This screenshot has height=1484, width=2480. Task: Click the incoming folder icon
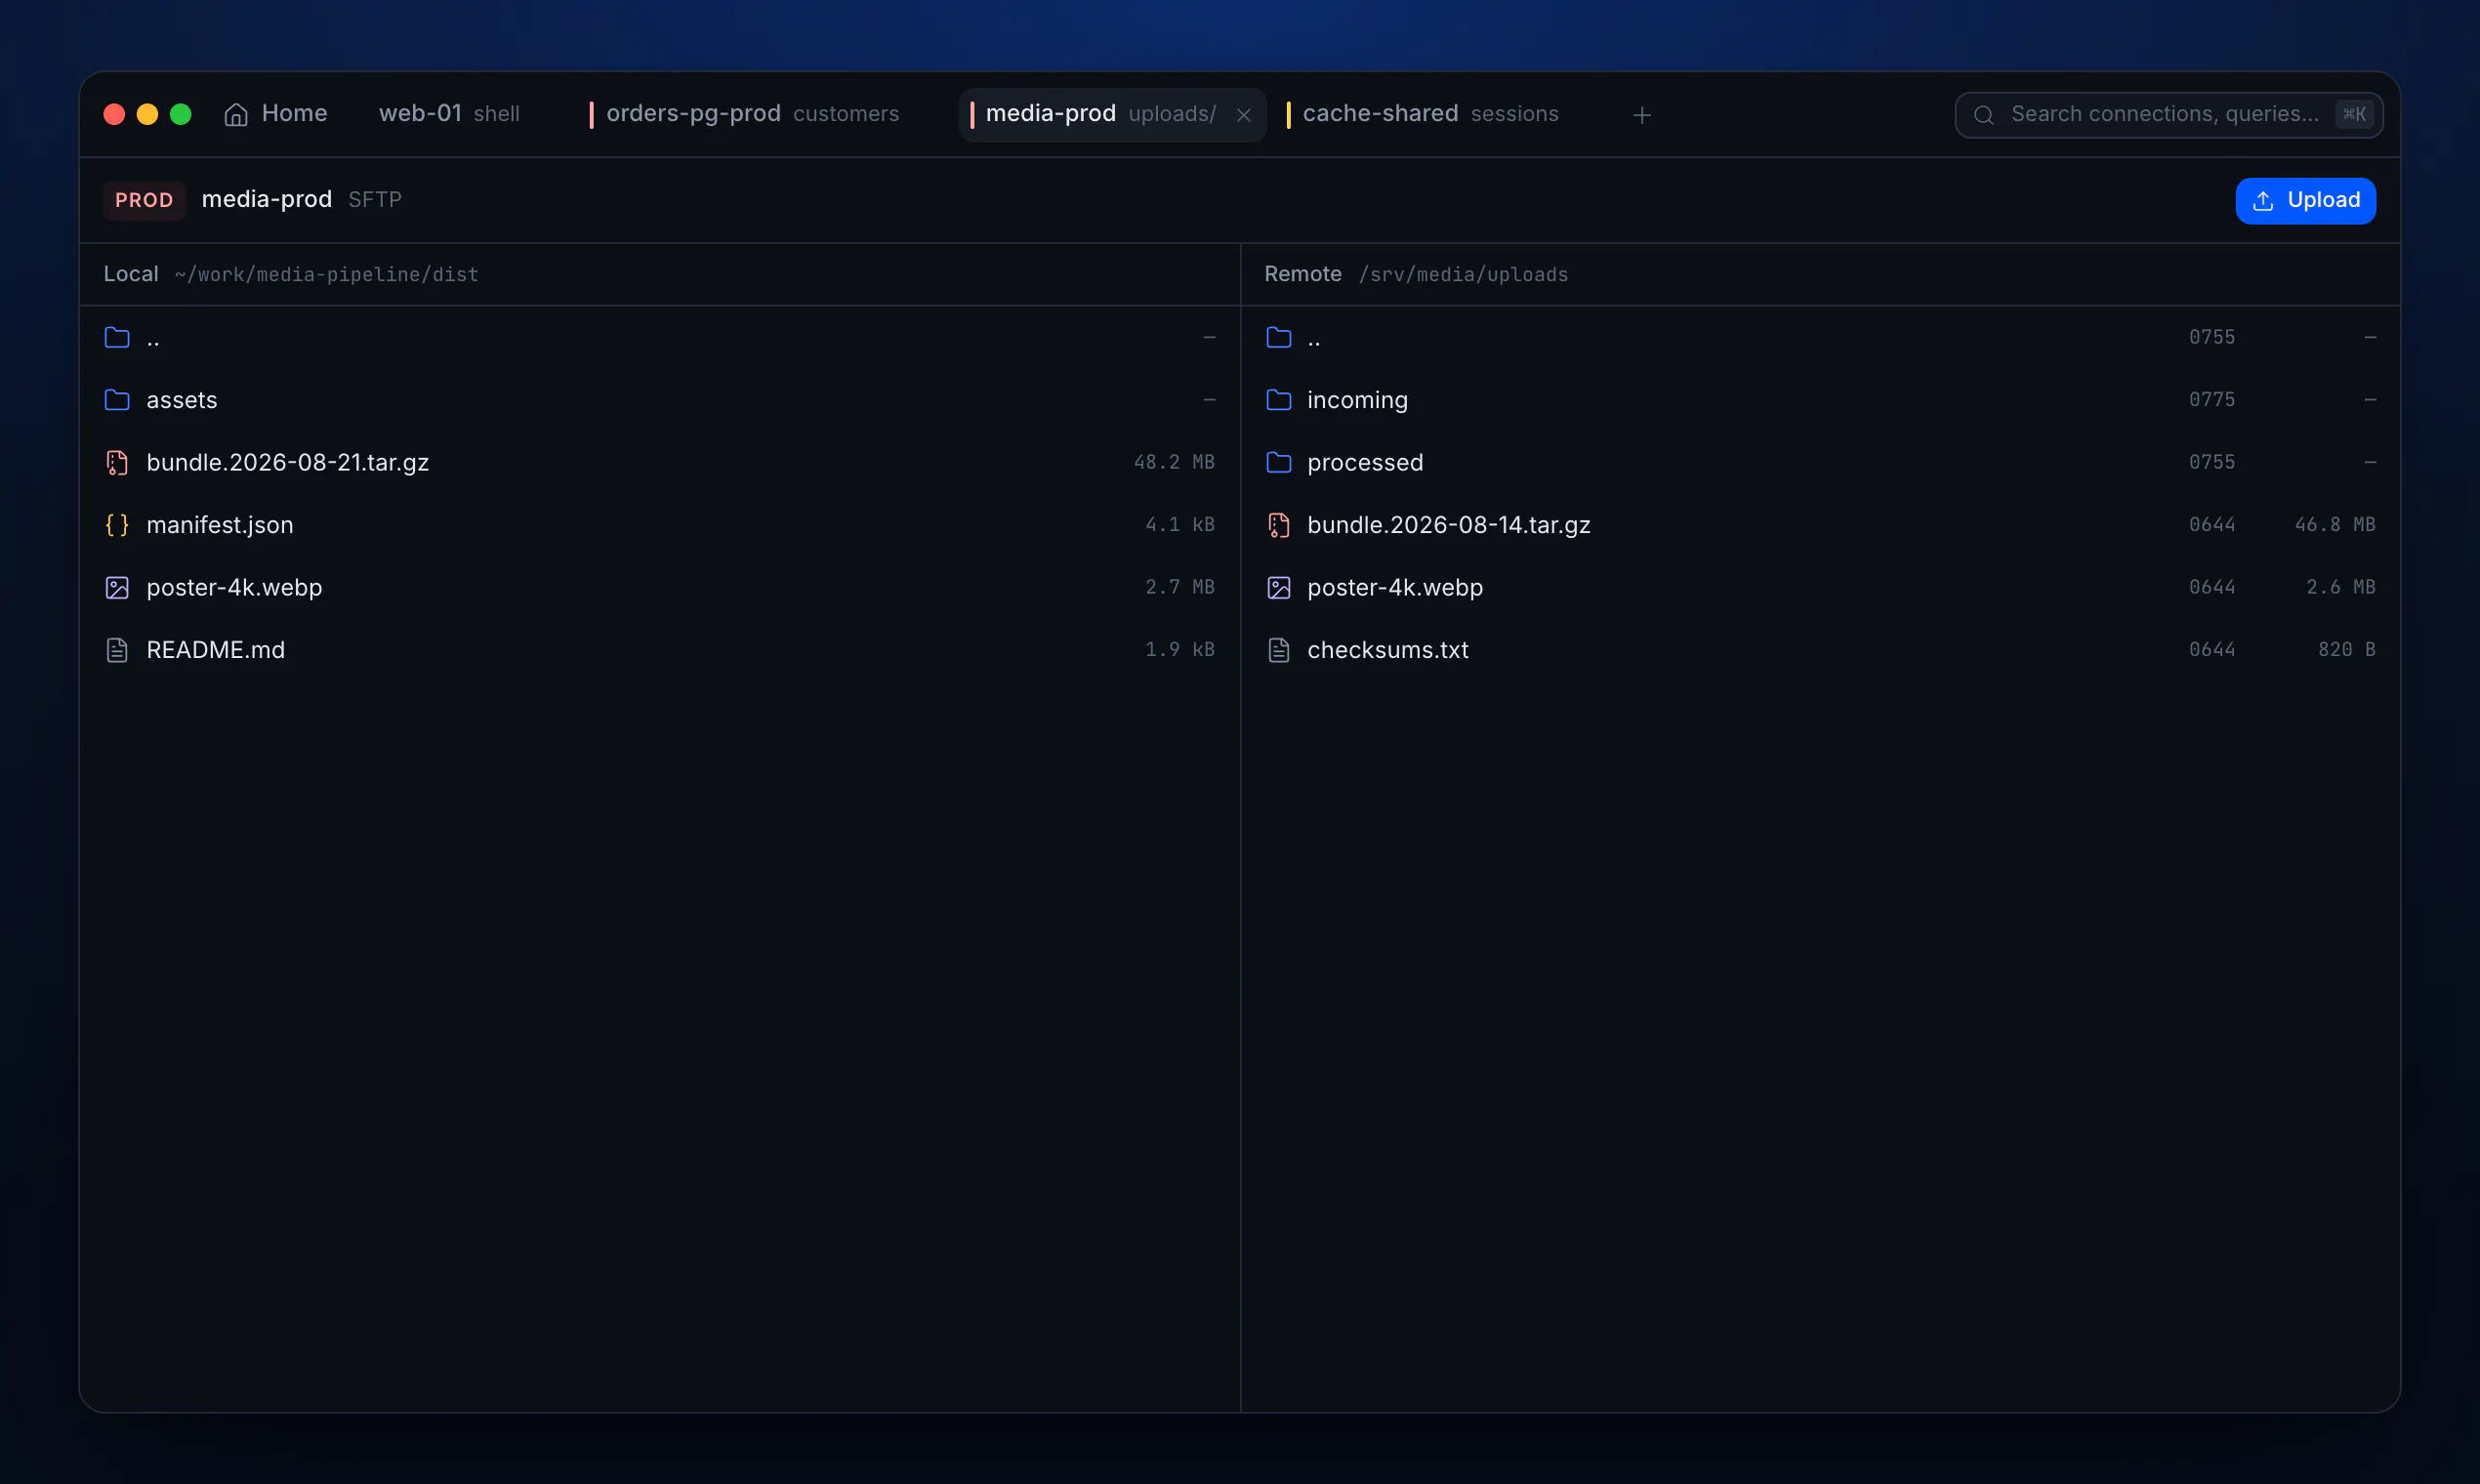(1278, 400)
